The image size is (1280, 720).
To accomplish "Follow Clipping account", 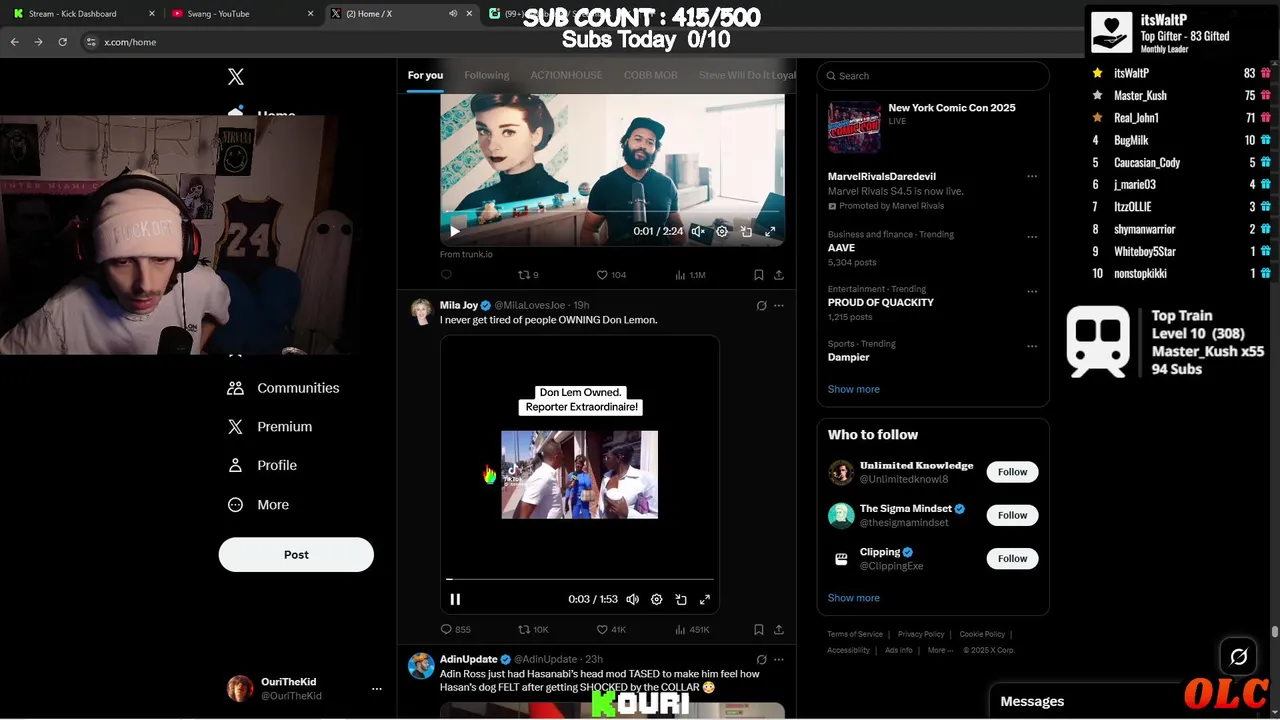I will click(x=1012, y=559).
